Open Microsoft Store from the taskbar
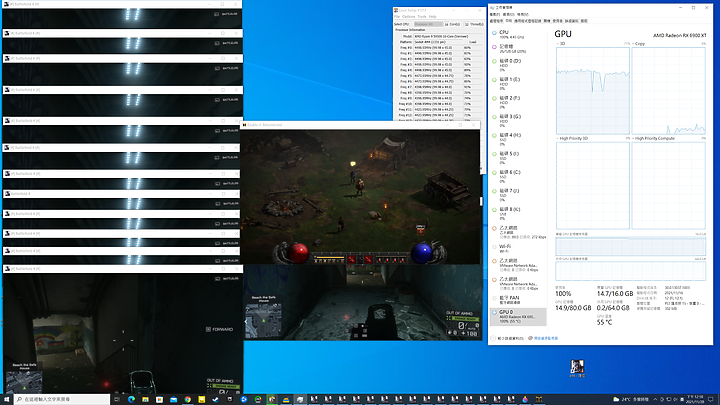This screenshot has width=720, height=405. point(159,399)
